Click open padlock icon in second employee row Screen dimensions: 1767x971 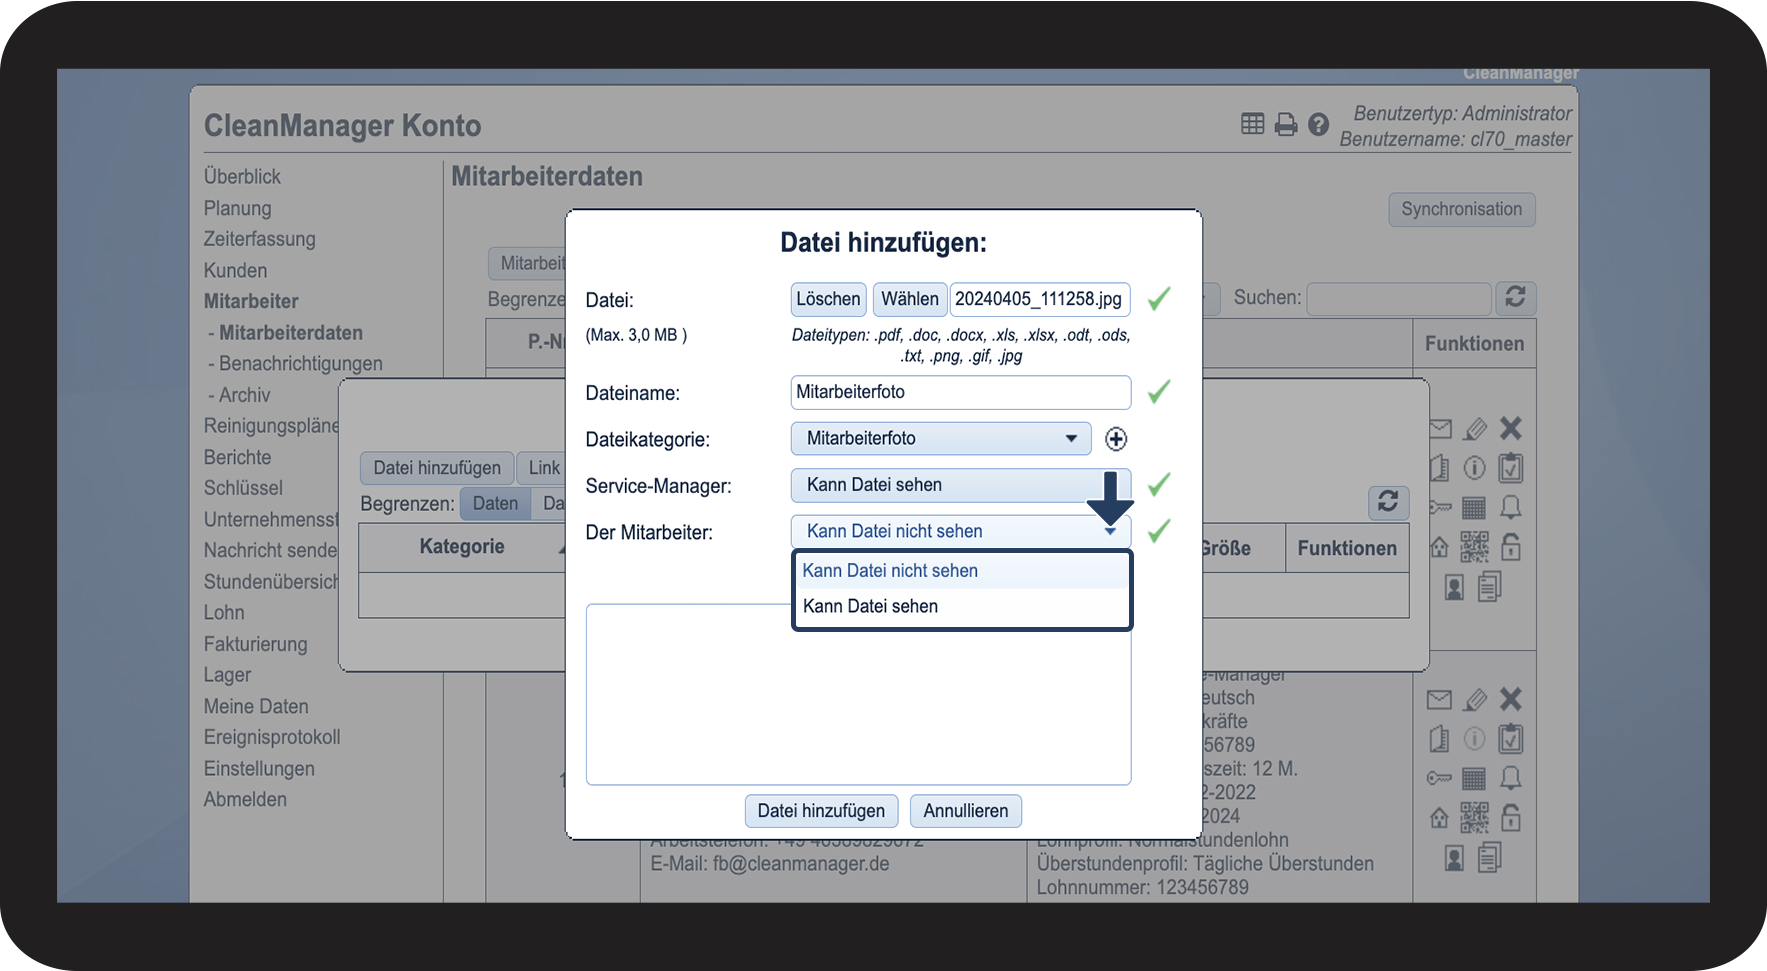pos(1511,818)
